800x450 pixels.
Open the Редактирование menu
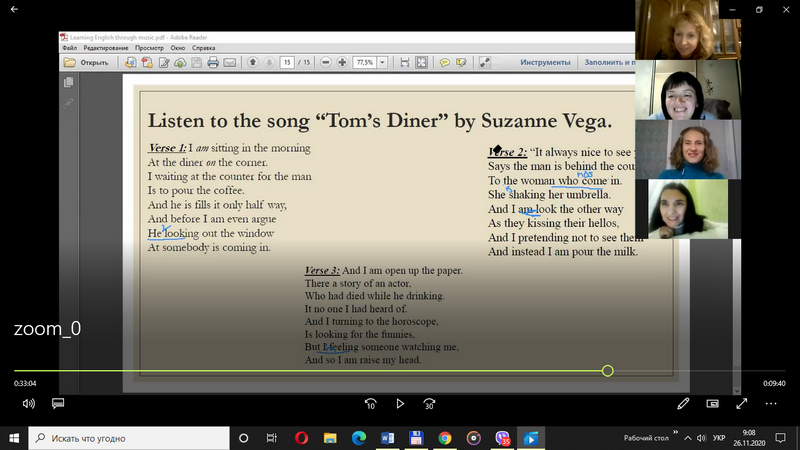tap(106, 48)
